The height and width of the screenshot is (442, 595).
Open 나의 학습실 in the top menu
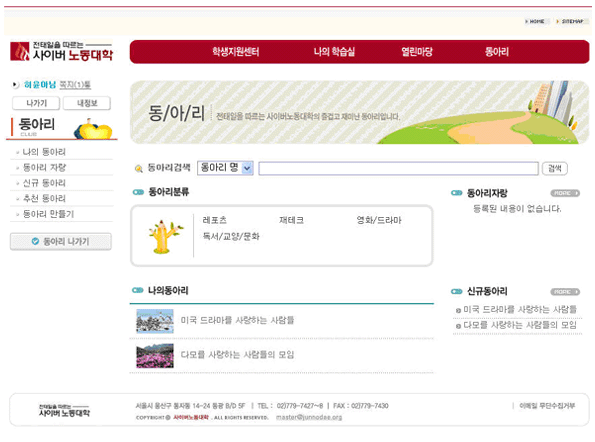pos(334,52)
